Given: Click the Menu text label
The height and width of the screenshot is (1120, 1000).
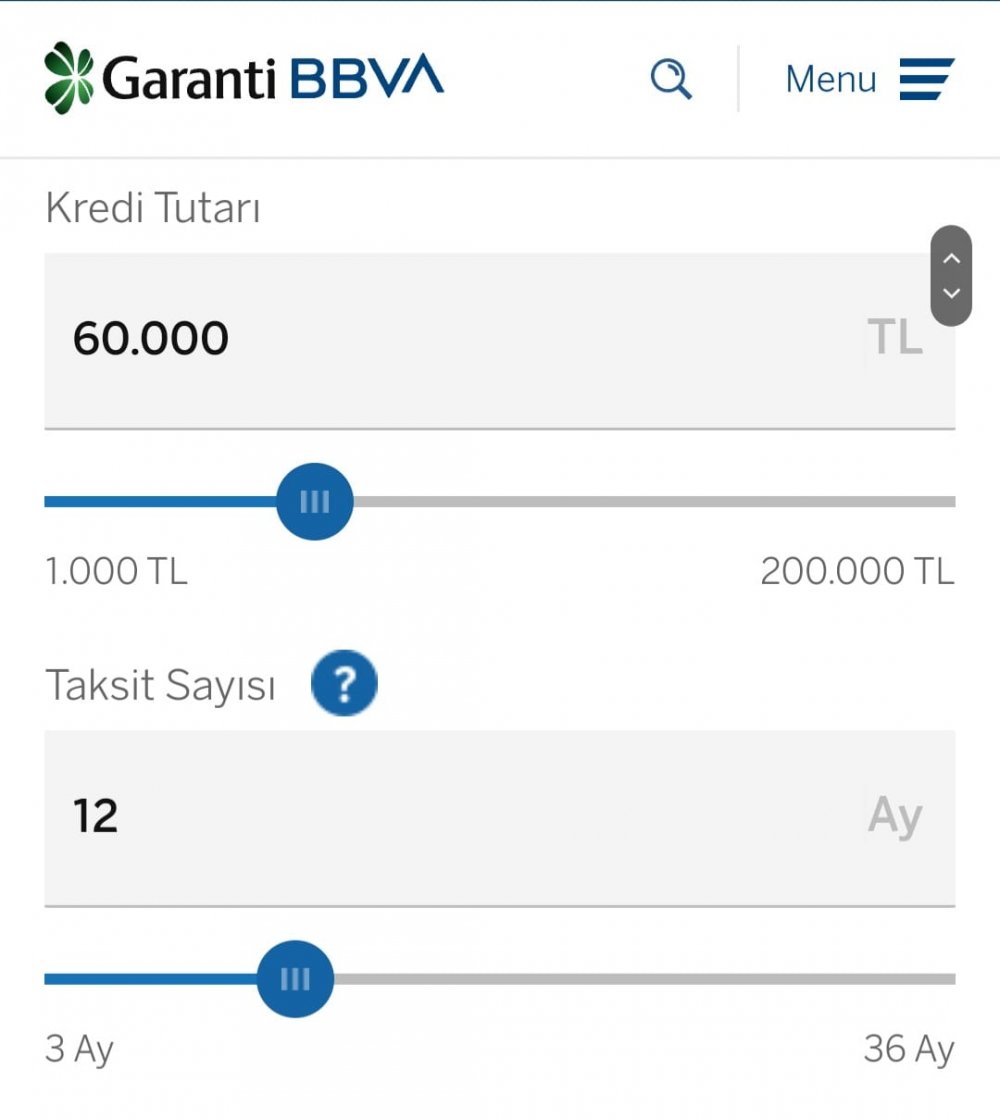Looking at the screenshot, I should pos(831,79).
